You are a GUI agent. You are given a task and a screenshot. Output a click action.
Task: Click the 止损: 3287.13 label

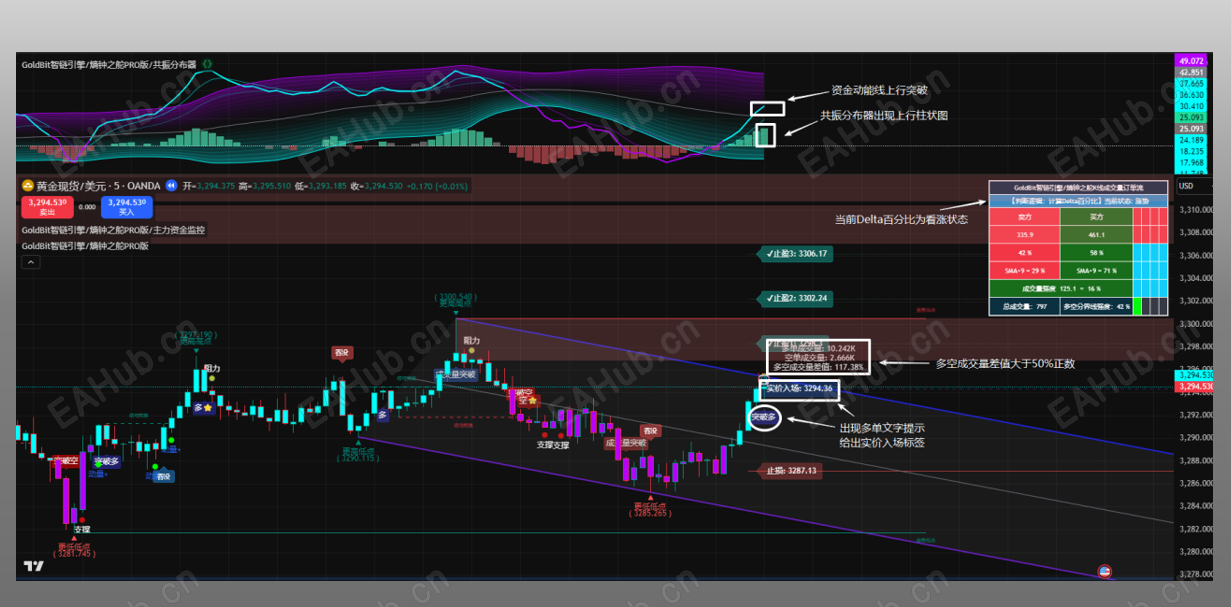(790, 470)
